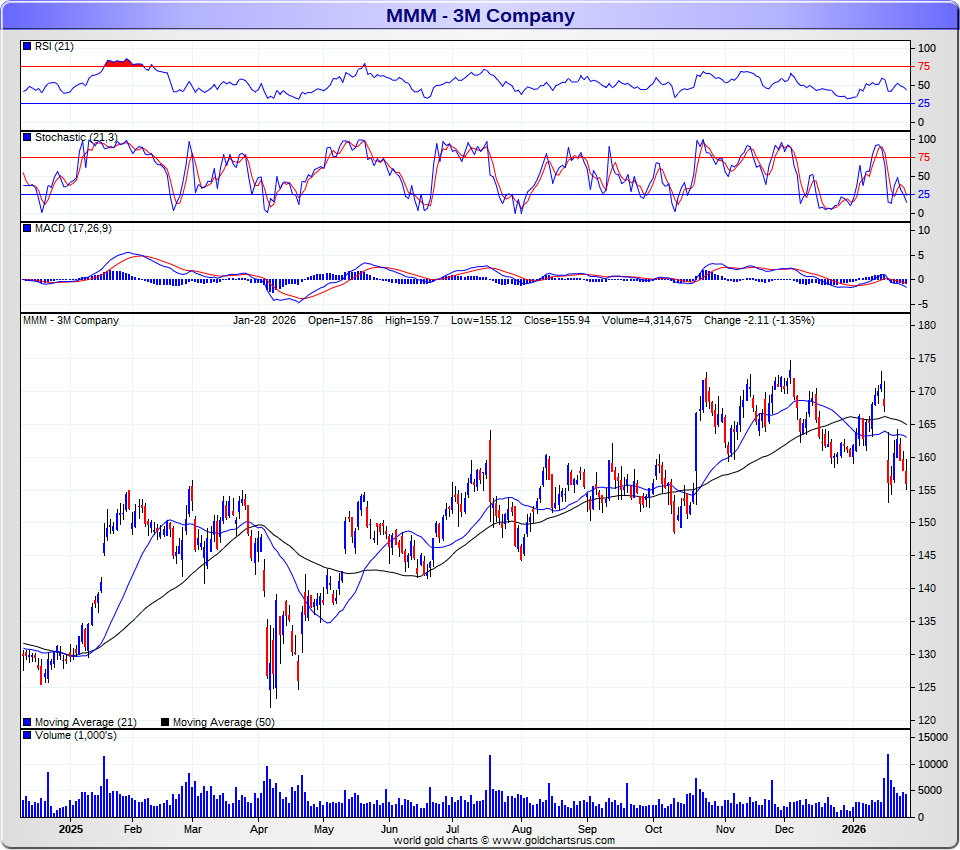Image resolution: width=960 pixels, height=850 pixels.
Task: Click the 'Nov' x-axis label
Action: point(725,829)
